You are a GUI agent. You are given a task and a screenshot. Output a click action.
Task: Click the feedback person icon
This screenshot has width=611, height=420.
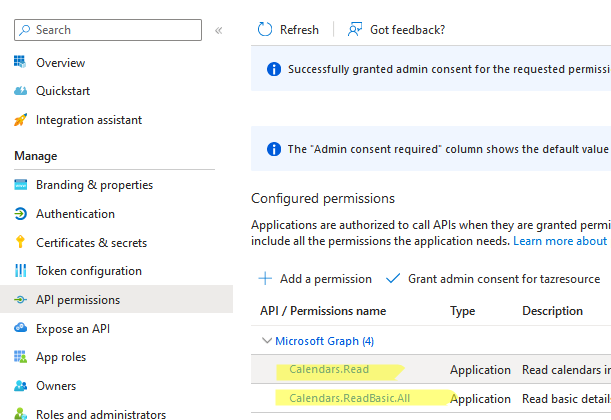pyautogui.click(x=355, y=29)
